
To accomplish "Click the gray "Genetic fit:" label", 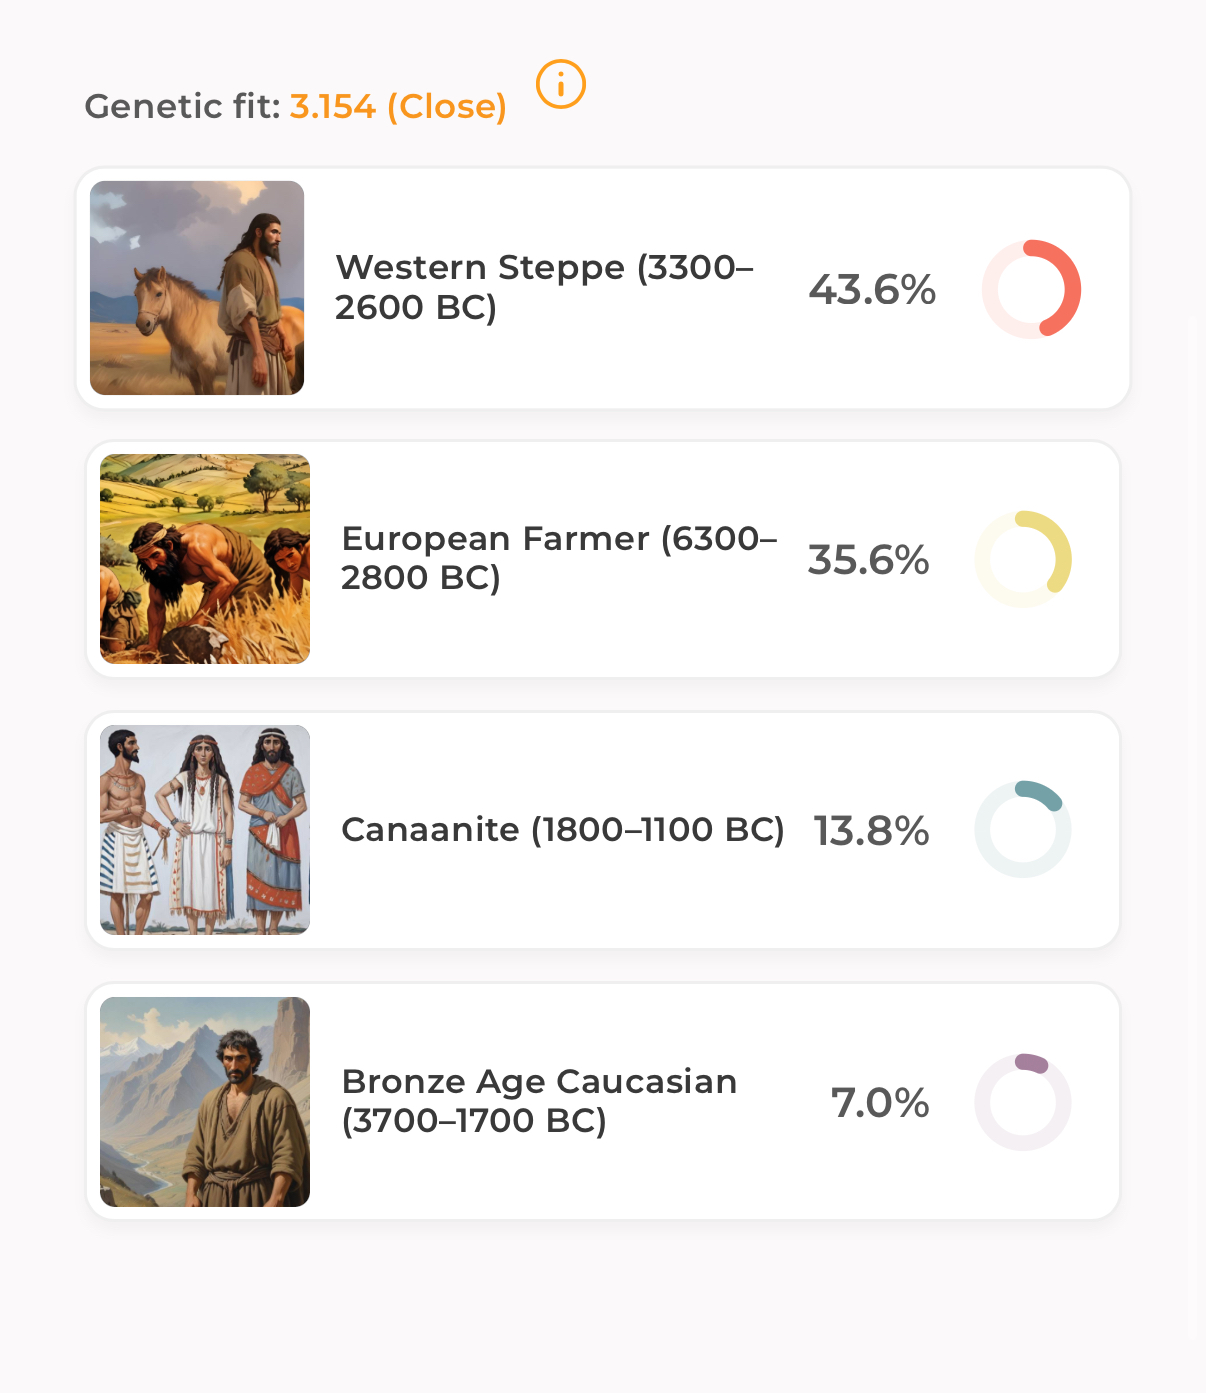I will (183, 106).
